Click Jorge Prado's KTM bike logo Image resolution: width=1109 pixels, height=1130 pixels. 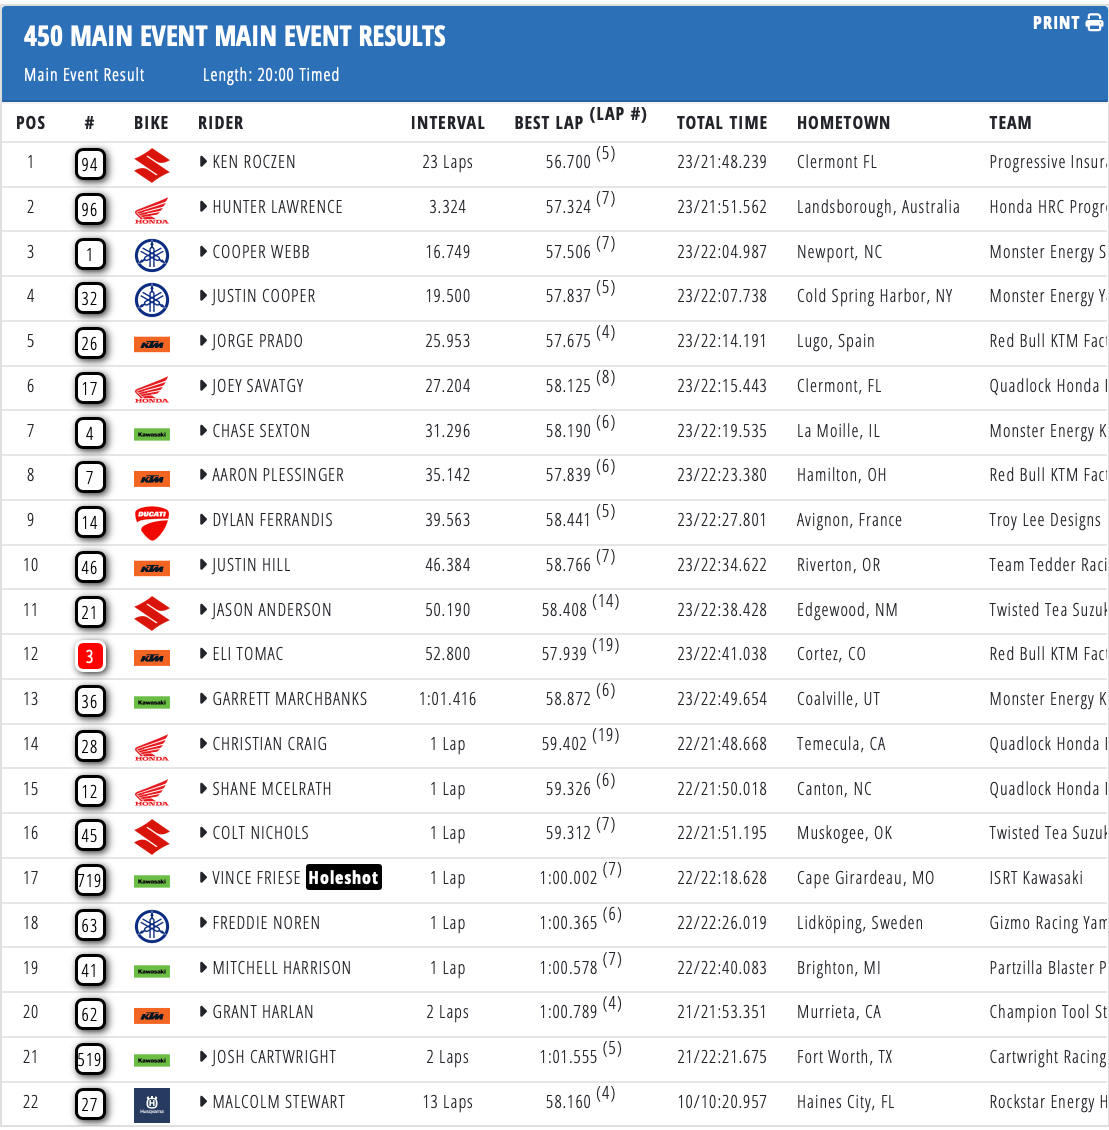(x=152, y=344)
